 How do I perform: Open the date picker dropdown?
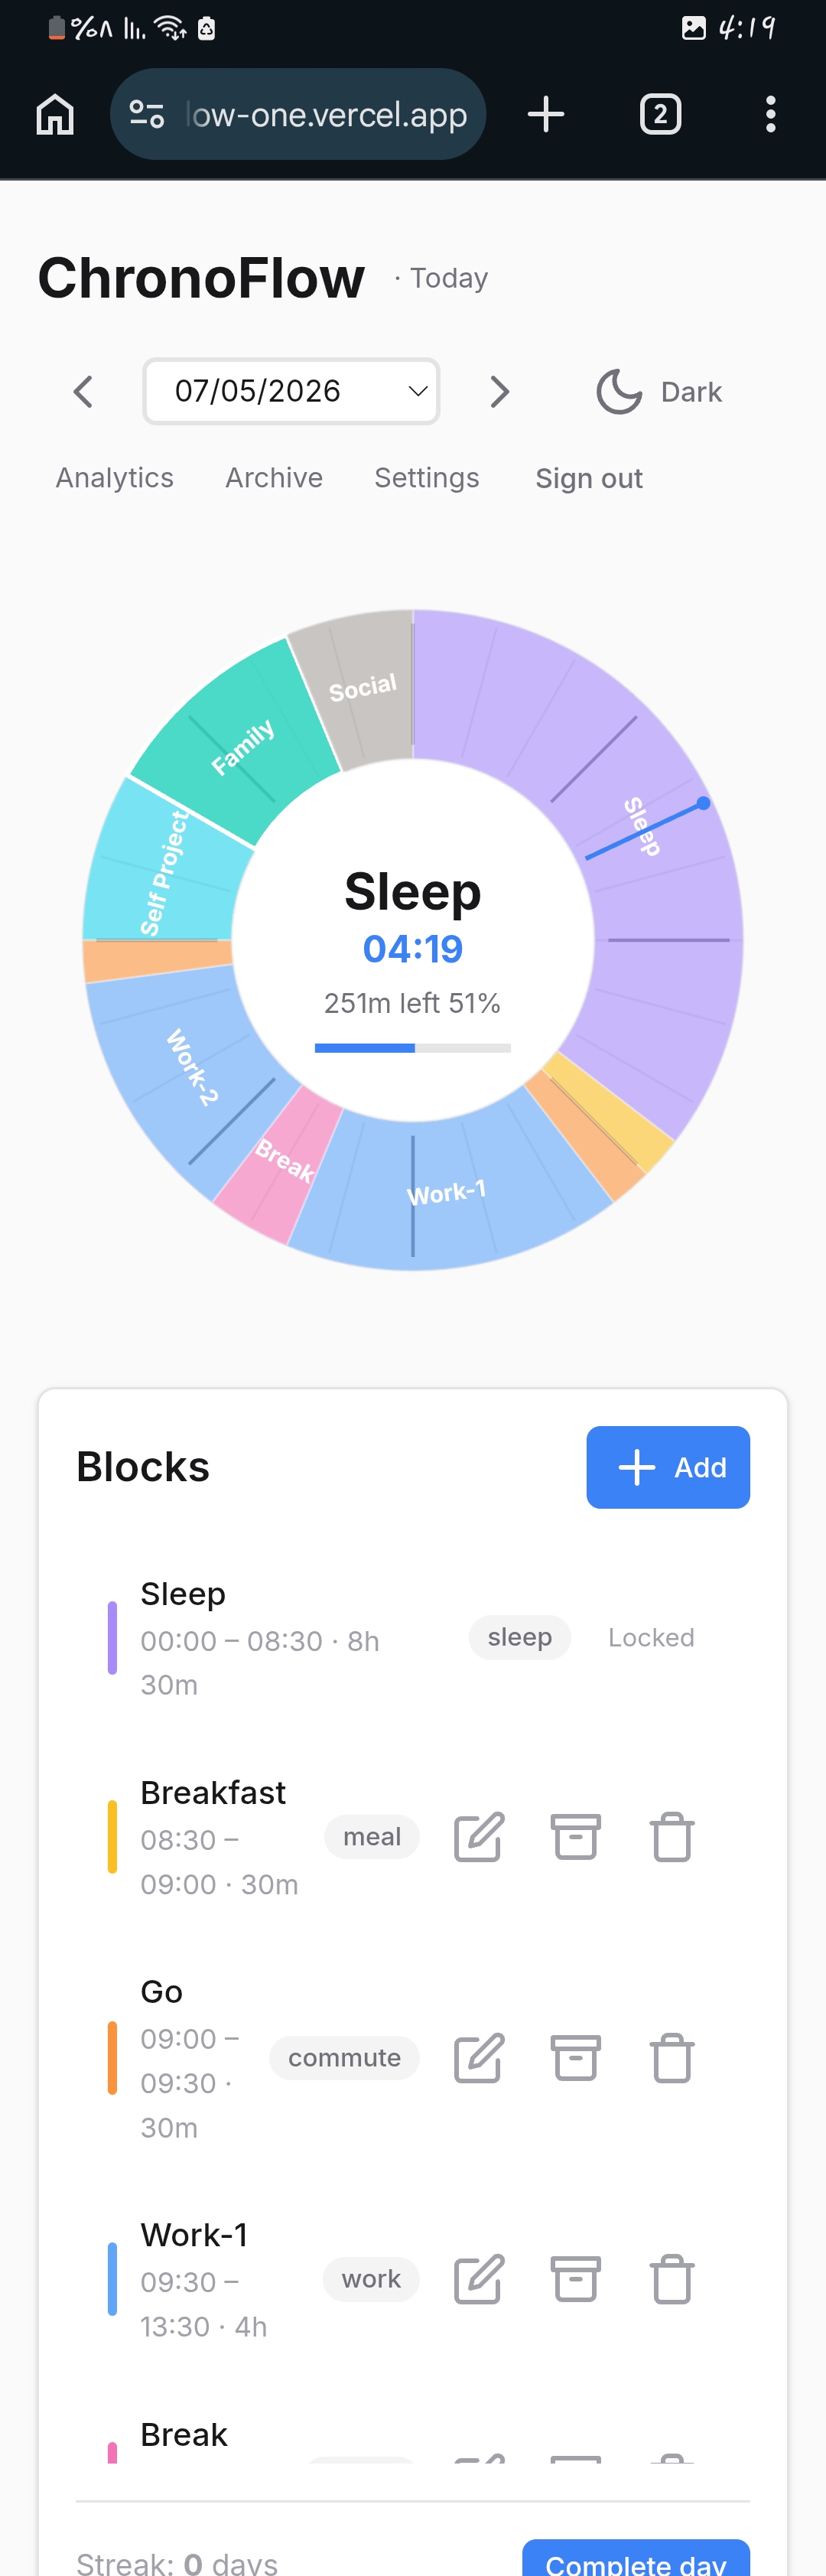coord(291,391)
